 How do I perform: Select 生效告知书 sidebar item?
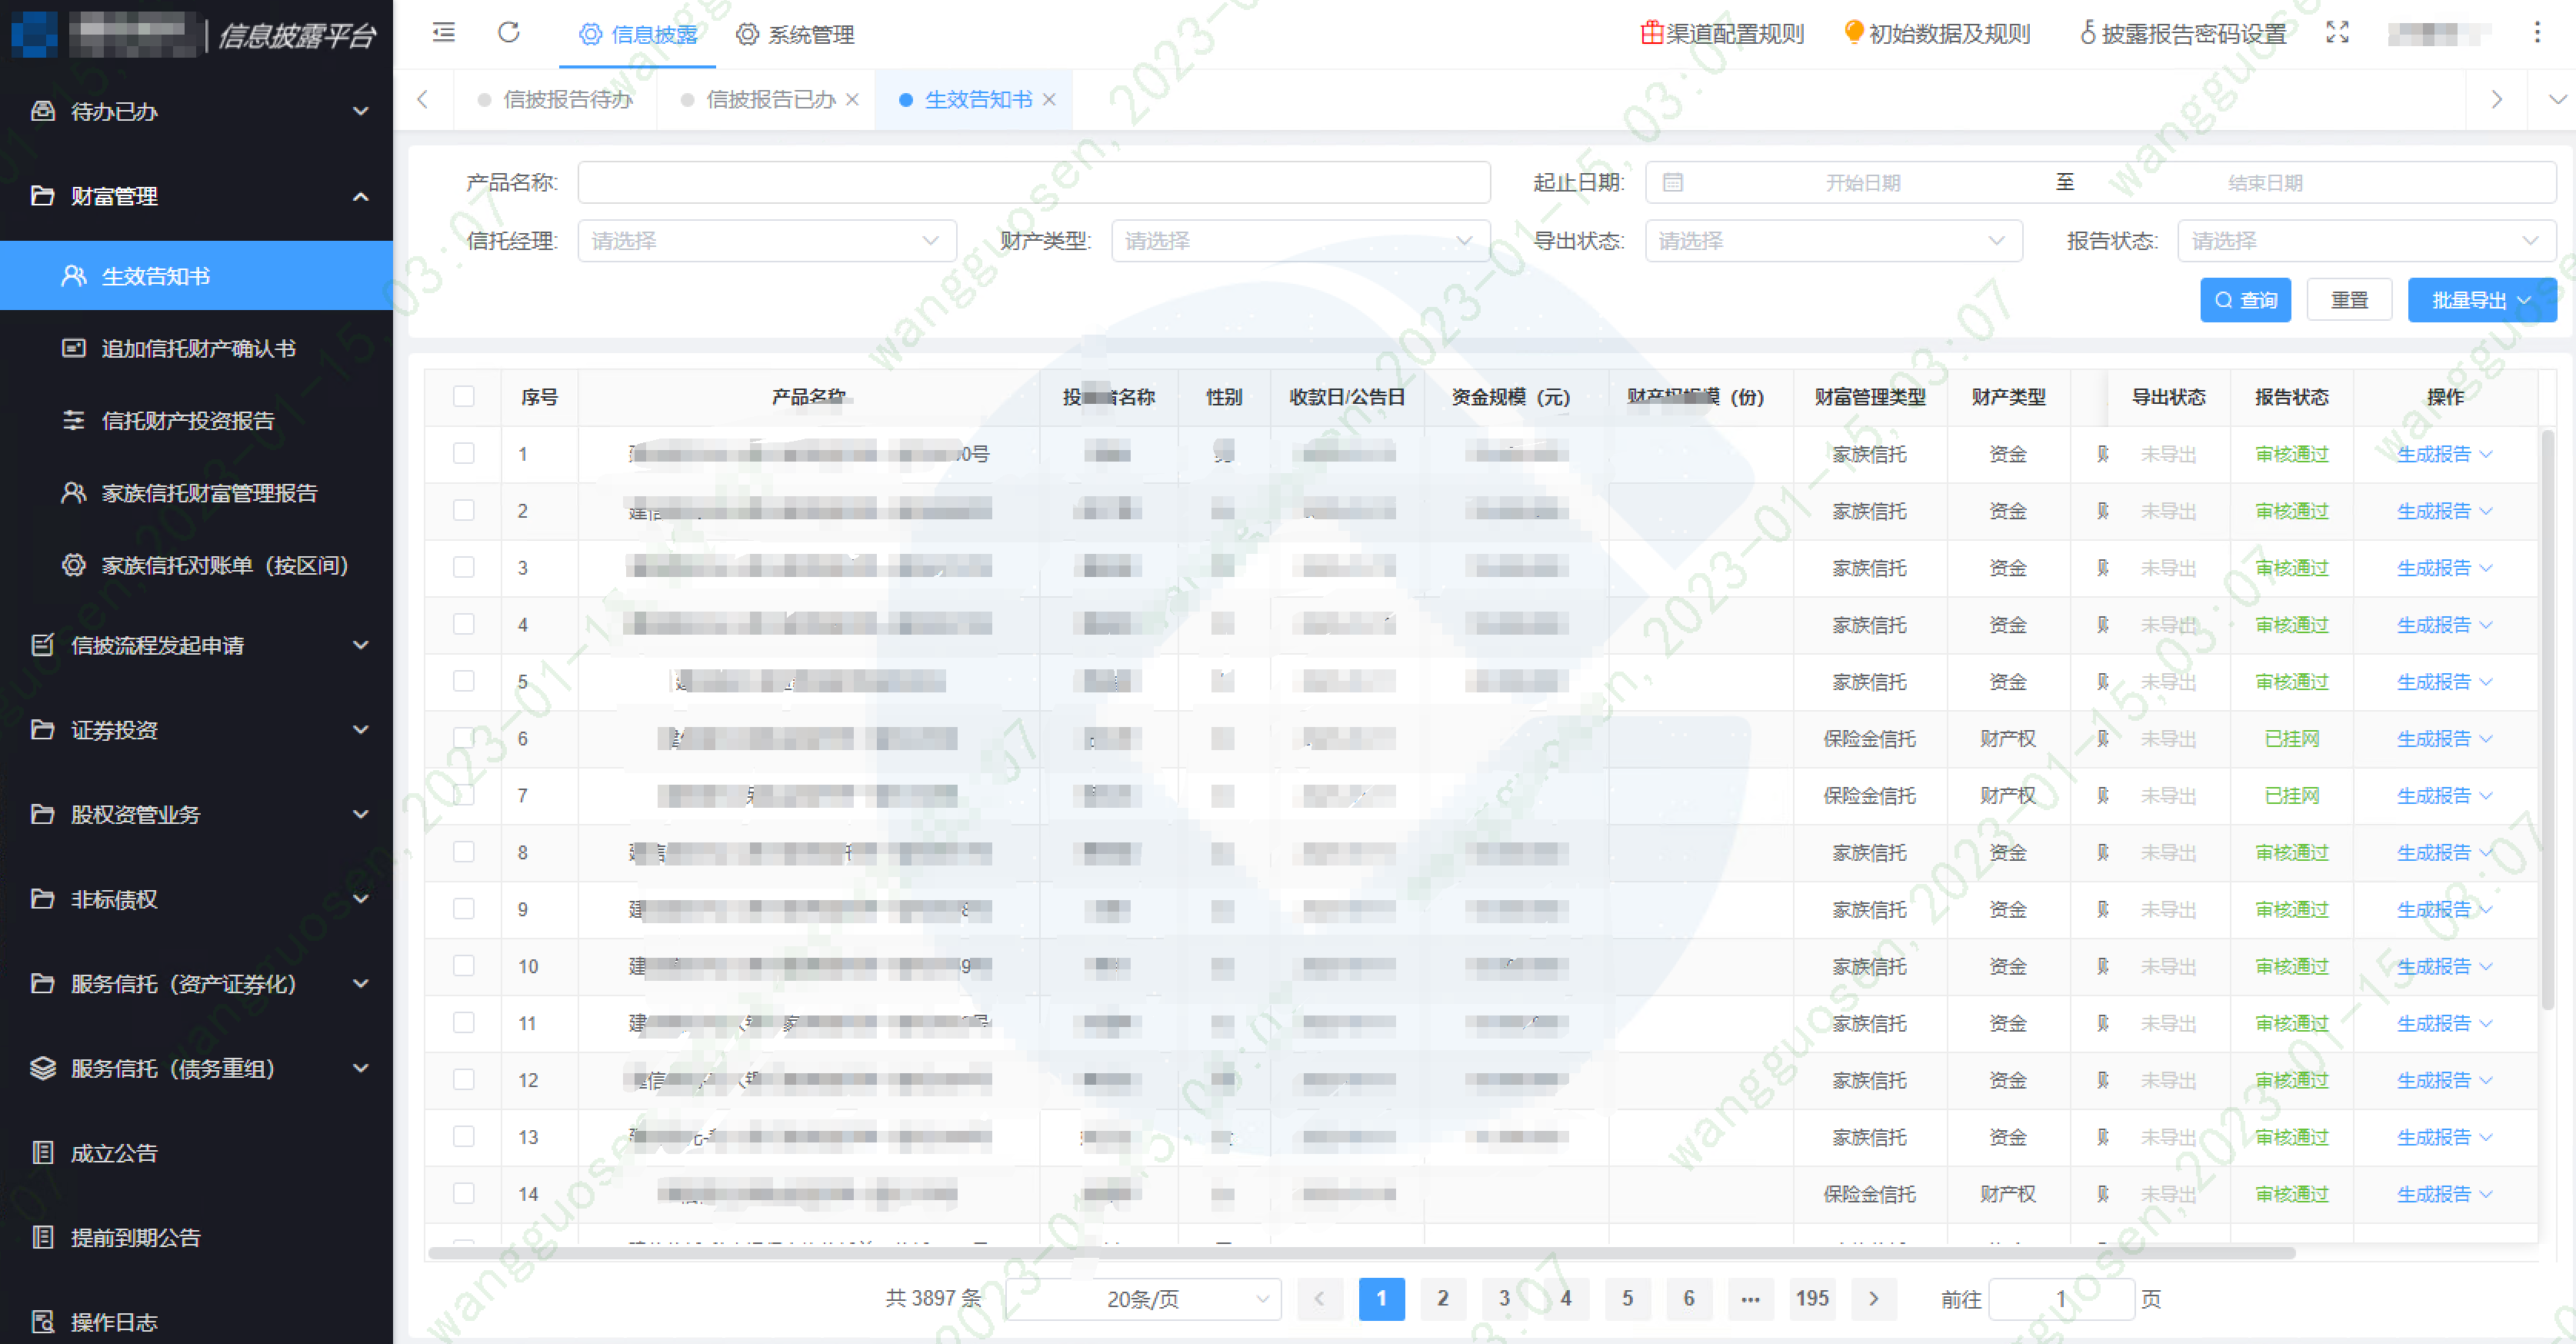coord(197,276)
